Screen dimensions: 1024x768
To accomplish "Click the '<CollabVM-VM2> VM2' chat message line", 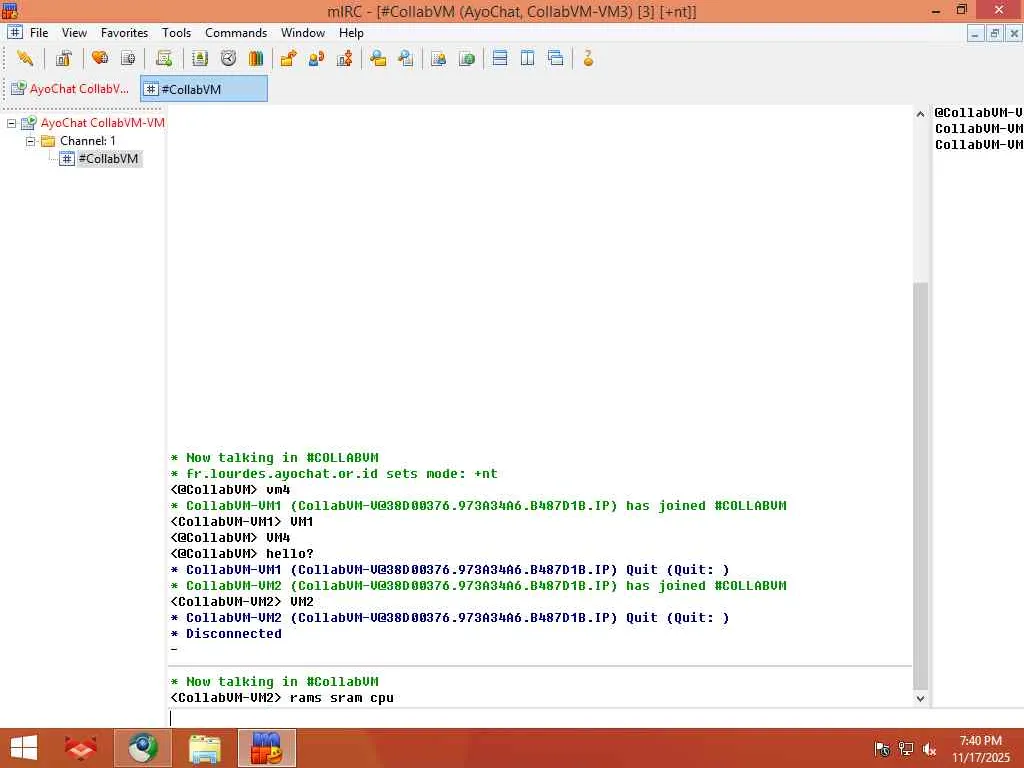I will pyautogui.click(x=242, y=601).
